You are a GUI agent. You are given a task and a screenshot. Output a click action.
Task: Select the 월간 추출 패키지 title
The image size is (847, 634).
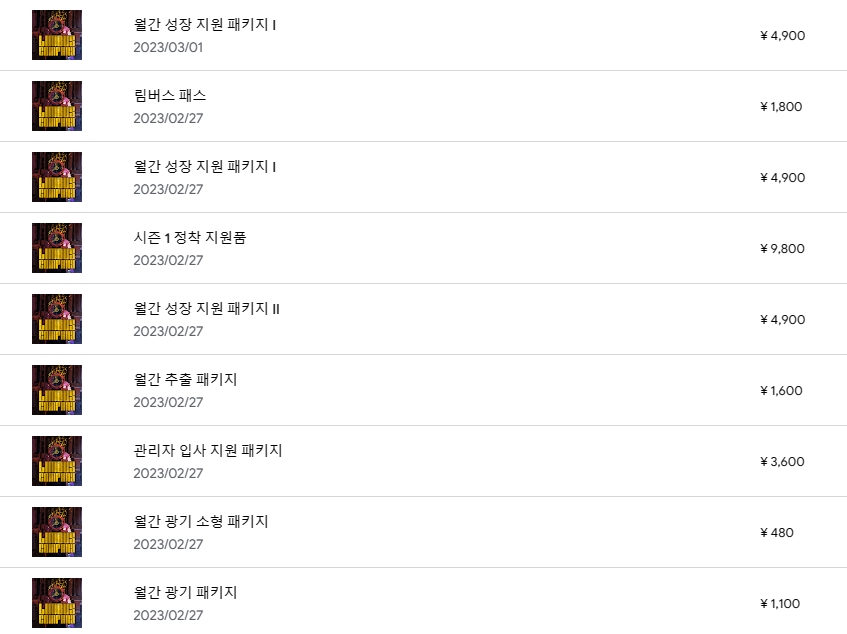point(185,380)
